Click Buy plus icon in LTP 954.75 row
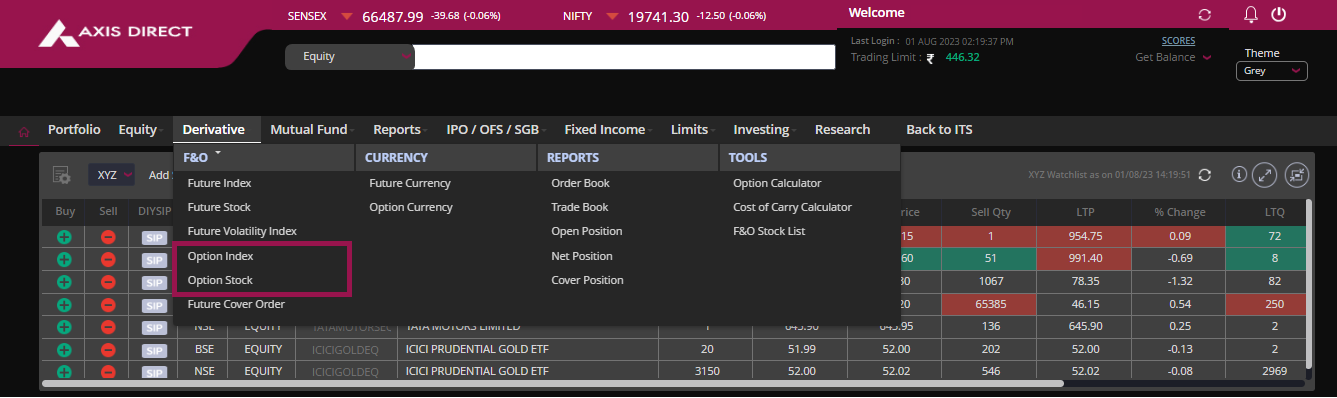The image size is (1337, 398). coord(65,237)
